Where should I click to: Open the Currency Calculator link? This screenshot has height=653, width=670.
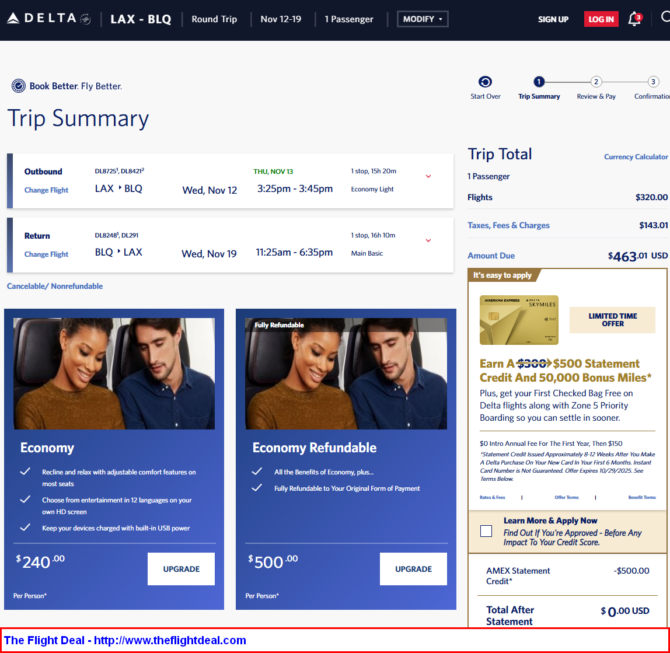635,157
